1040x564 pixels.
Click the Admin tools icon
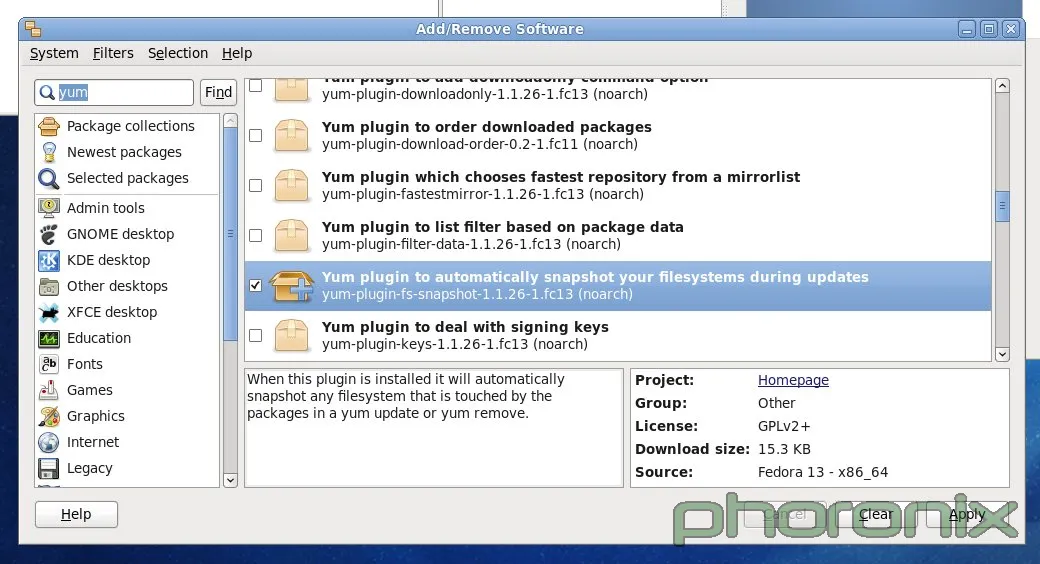[49, 208]
